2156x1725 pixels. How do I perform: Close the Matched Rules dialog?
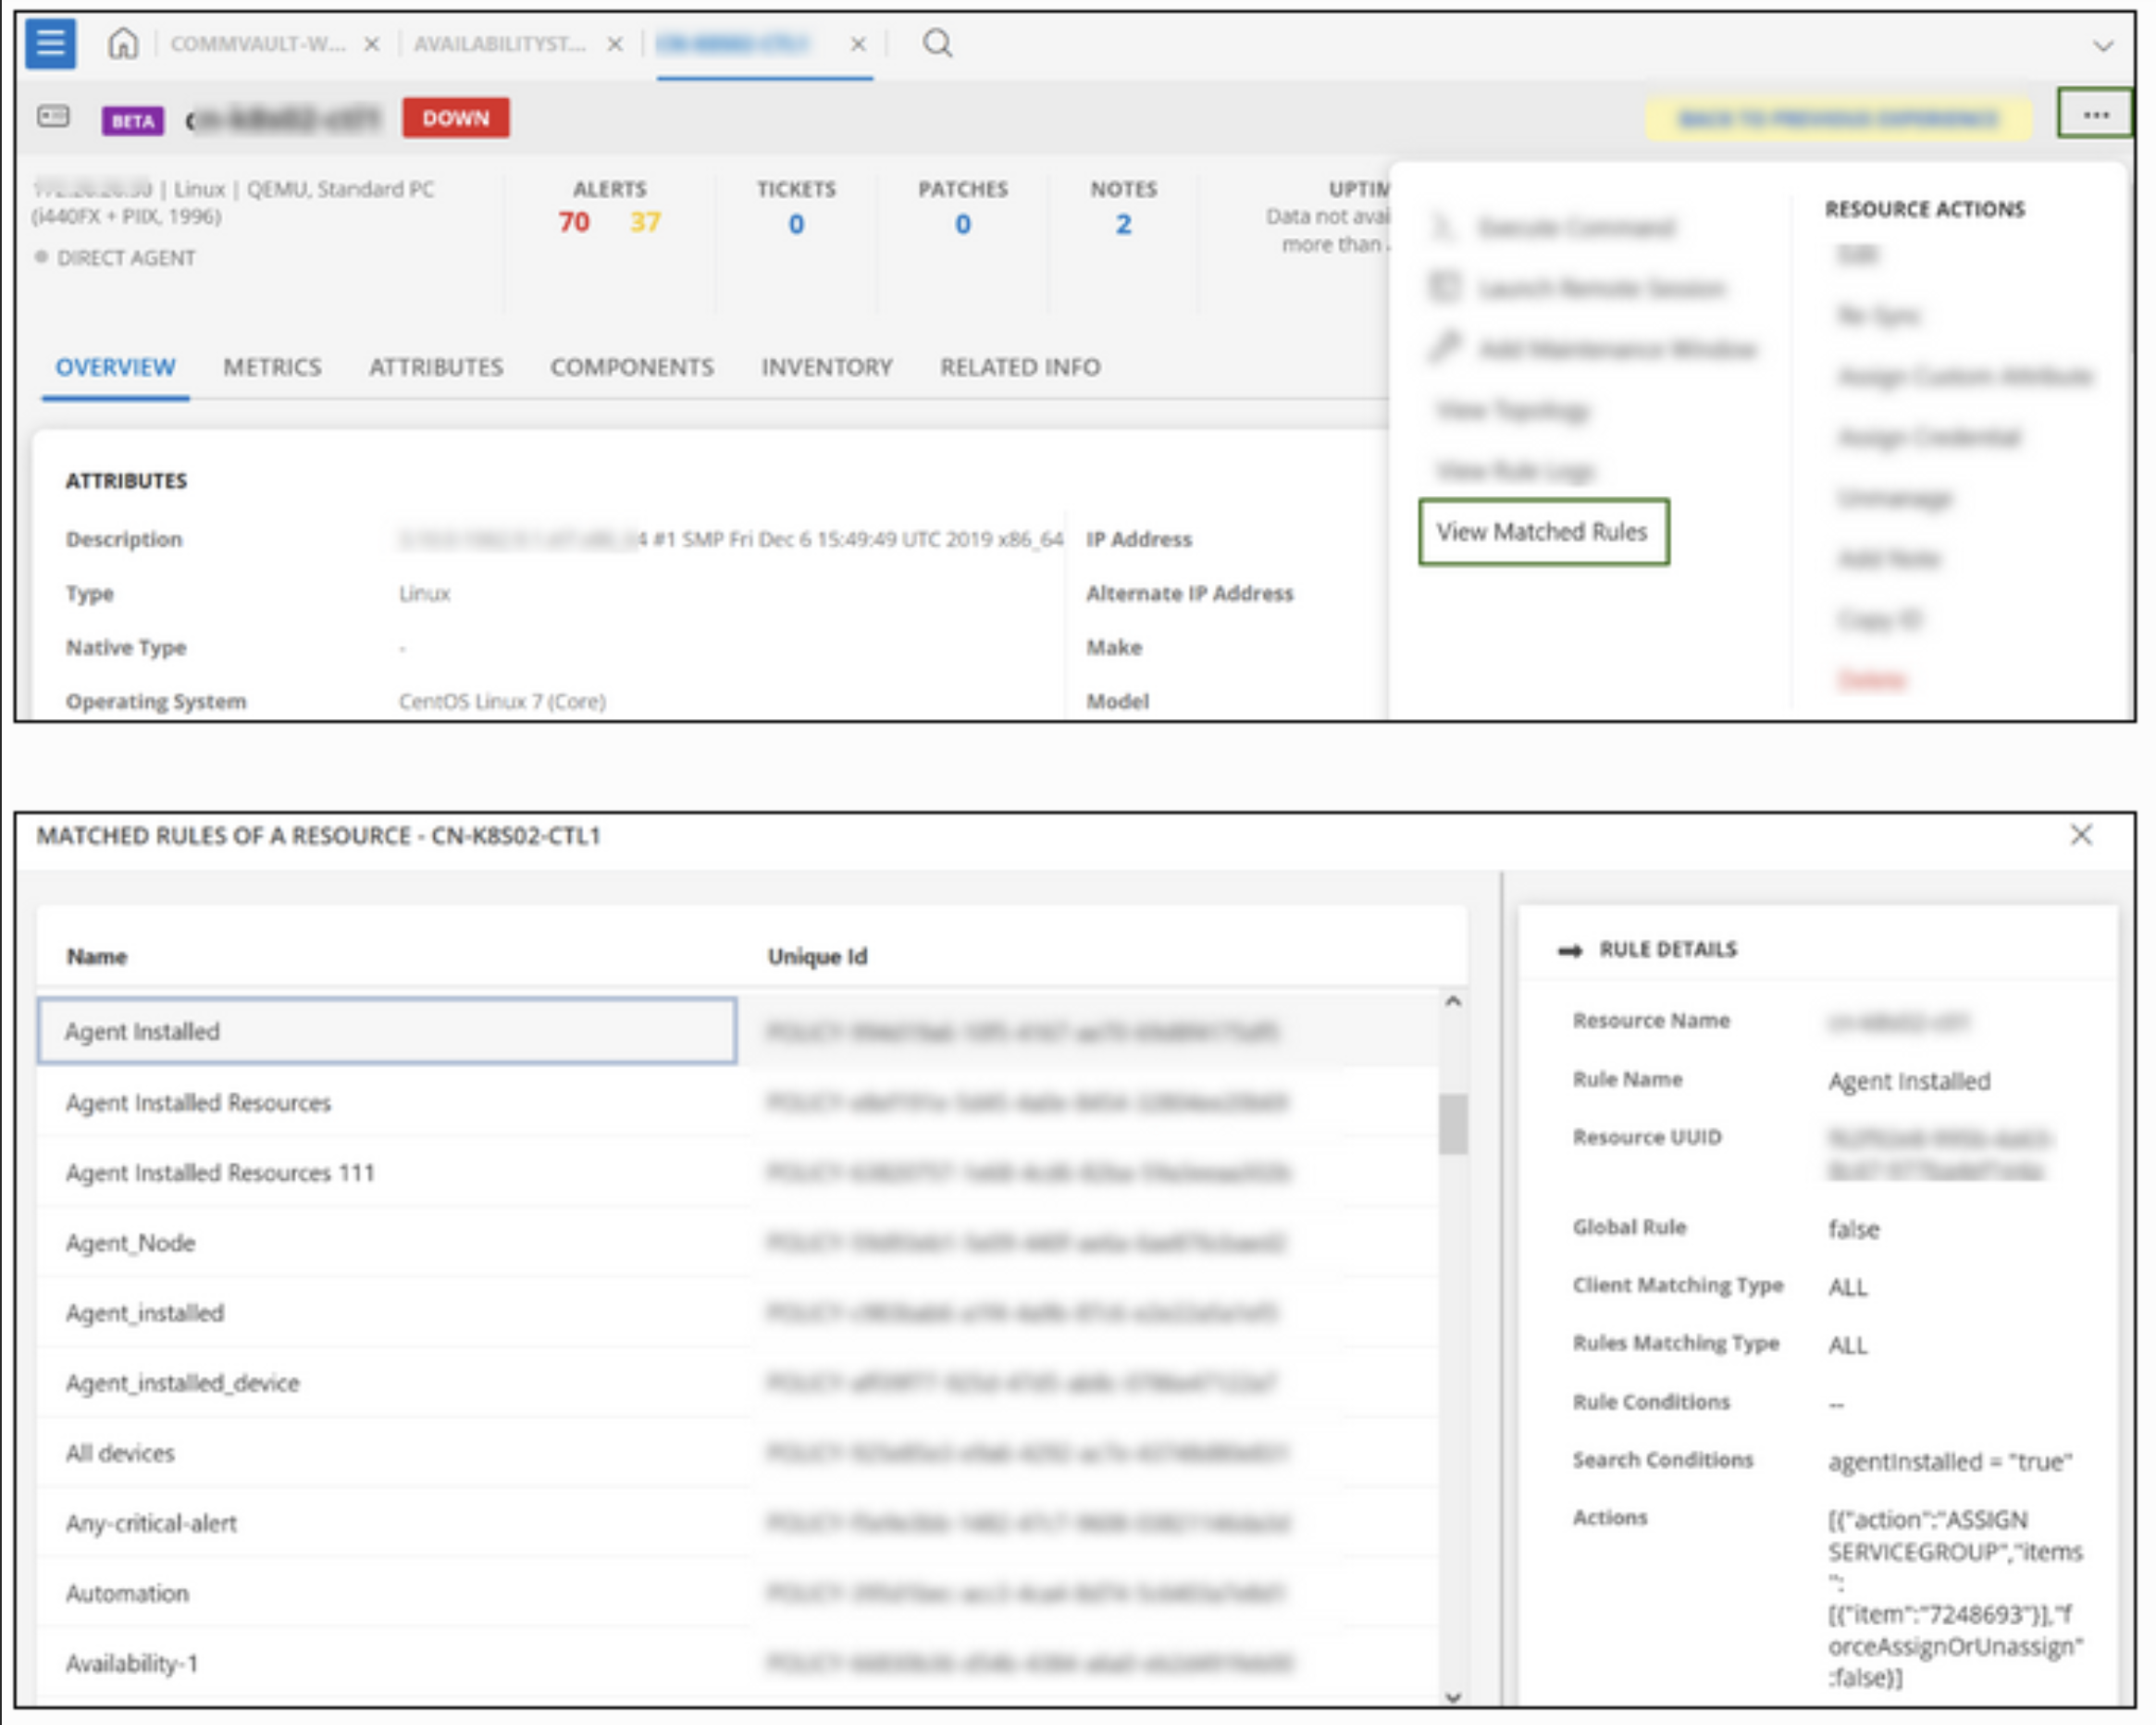pos(2081,835)
